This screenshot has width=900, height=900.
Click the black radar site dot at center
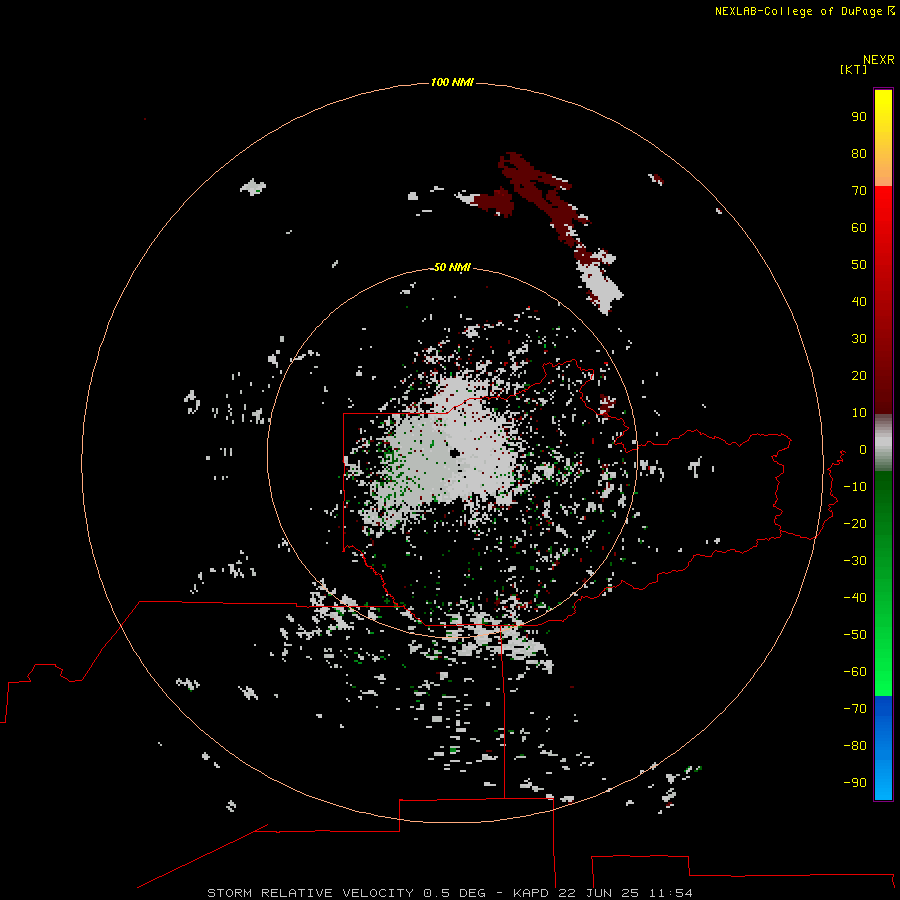click(455, 453)
